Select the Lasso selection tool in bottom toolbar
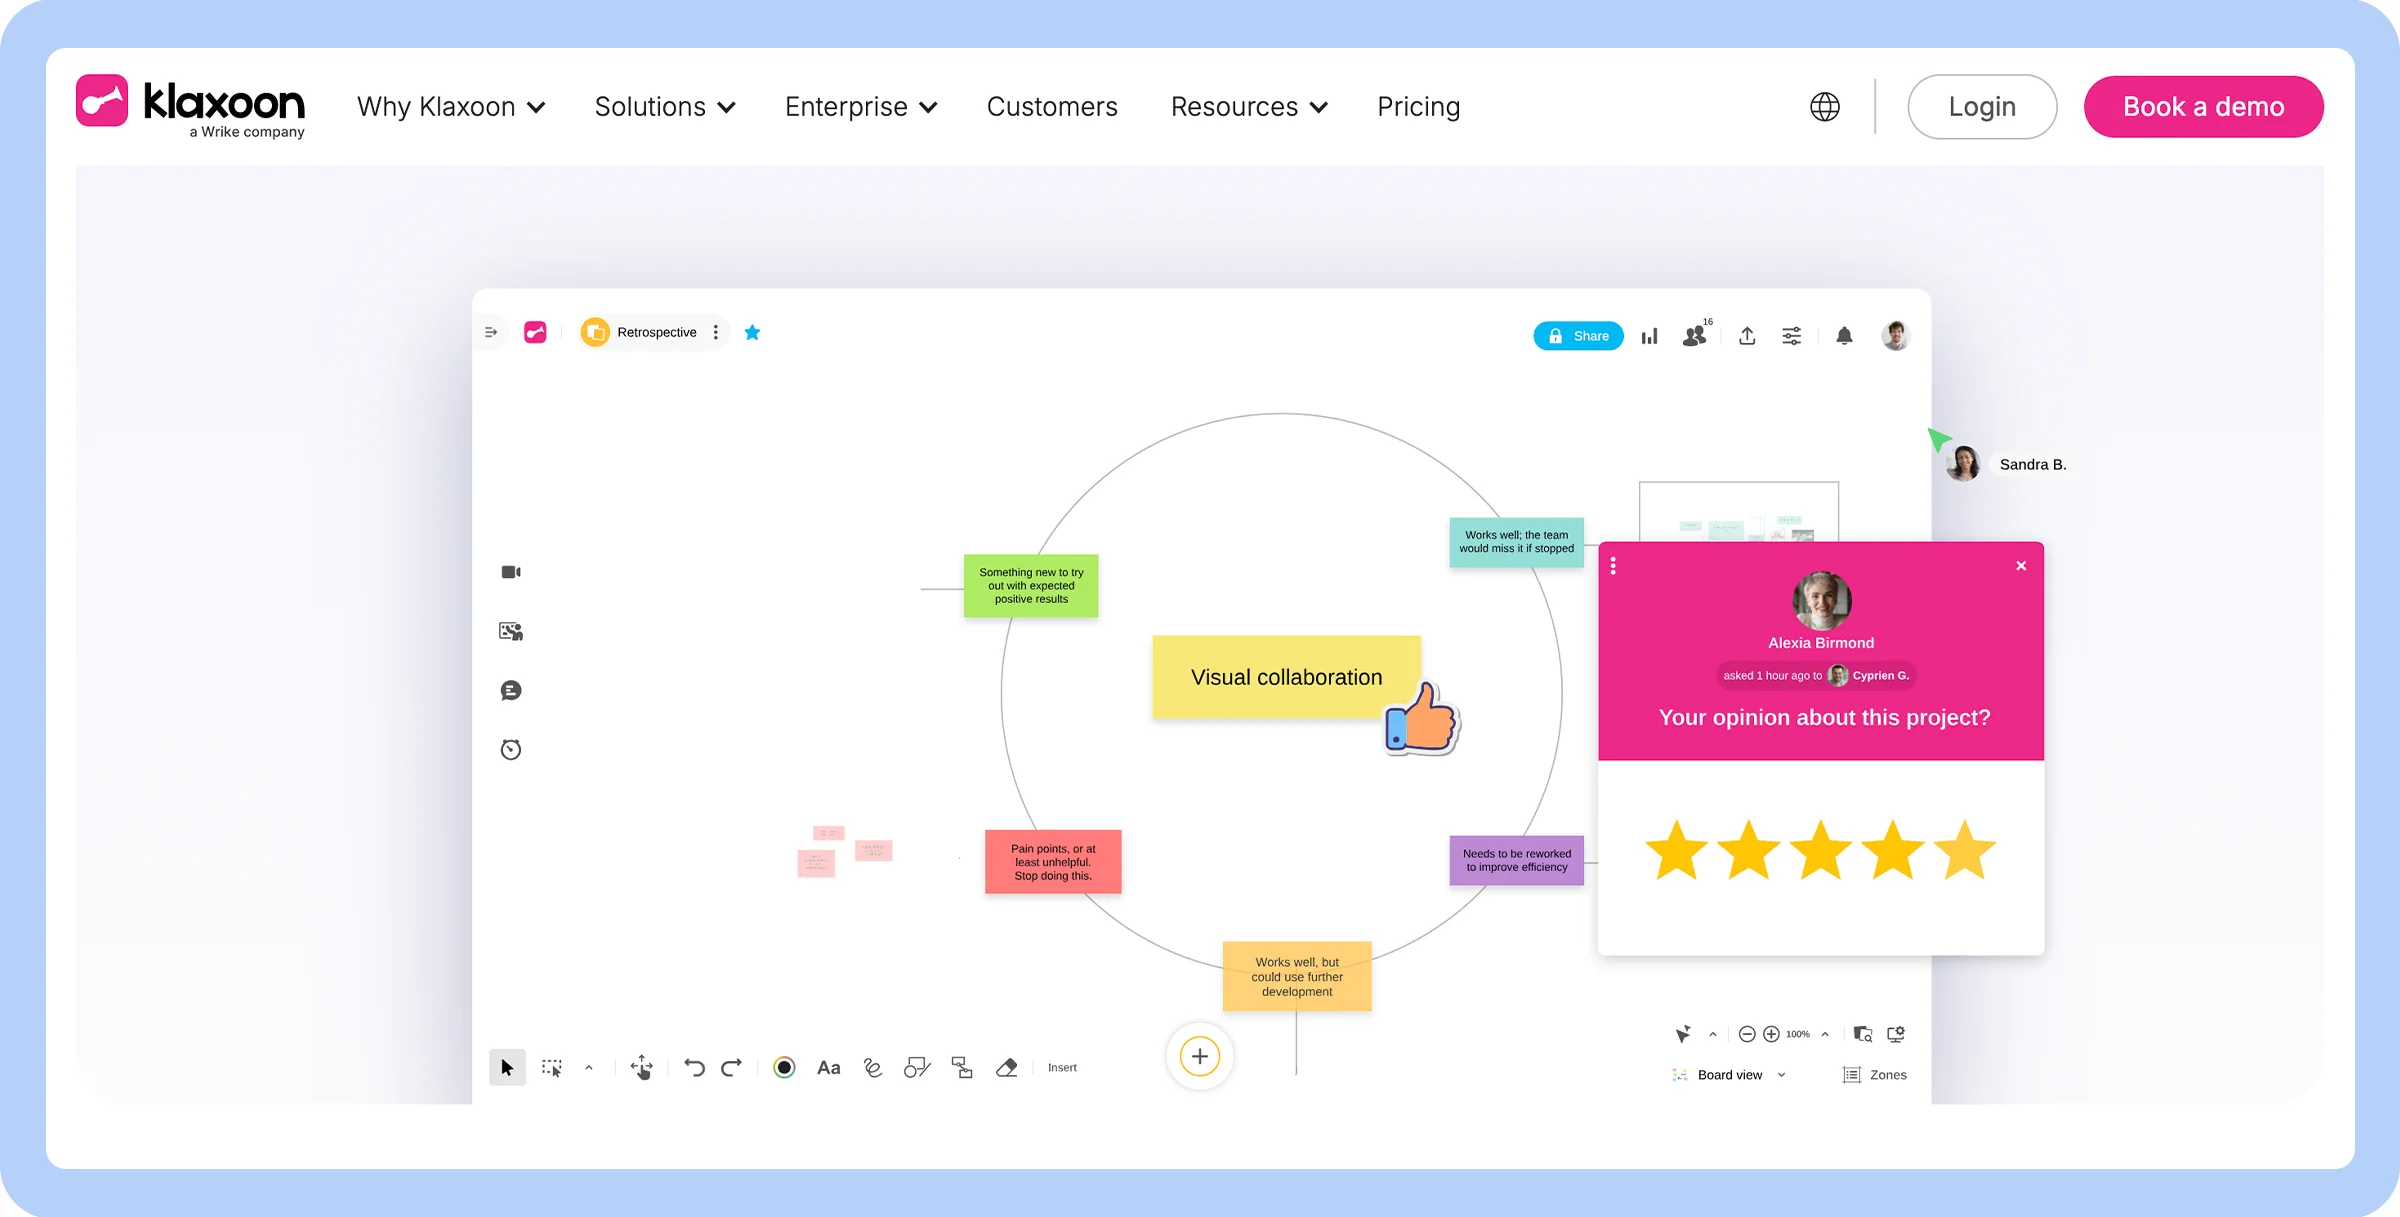Screen dimensions: 2400x1217 coord(551,1067)
